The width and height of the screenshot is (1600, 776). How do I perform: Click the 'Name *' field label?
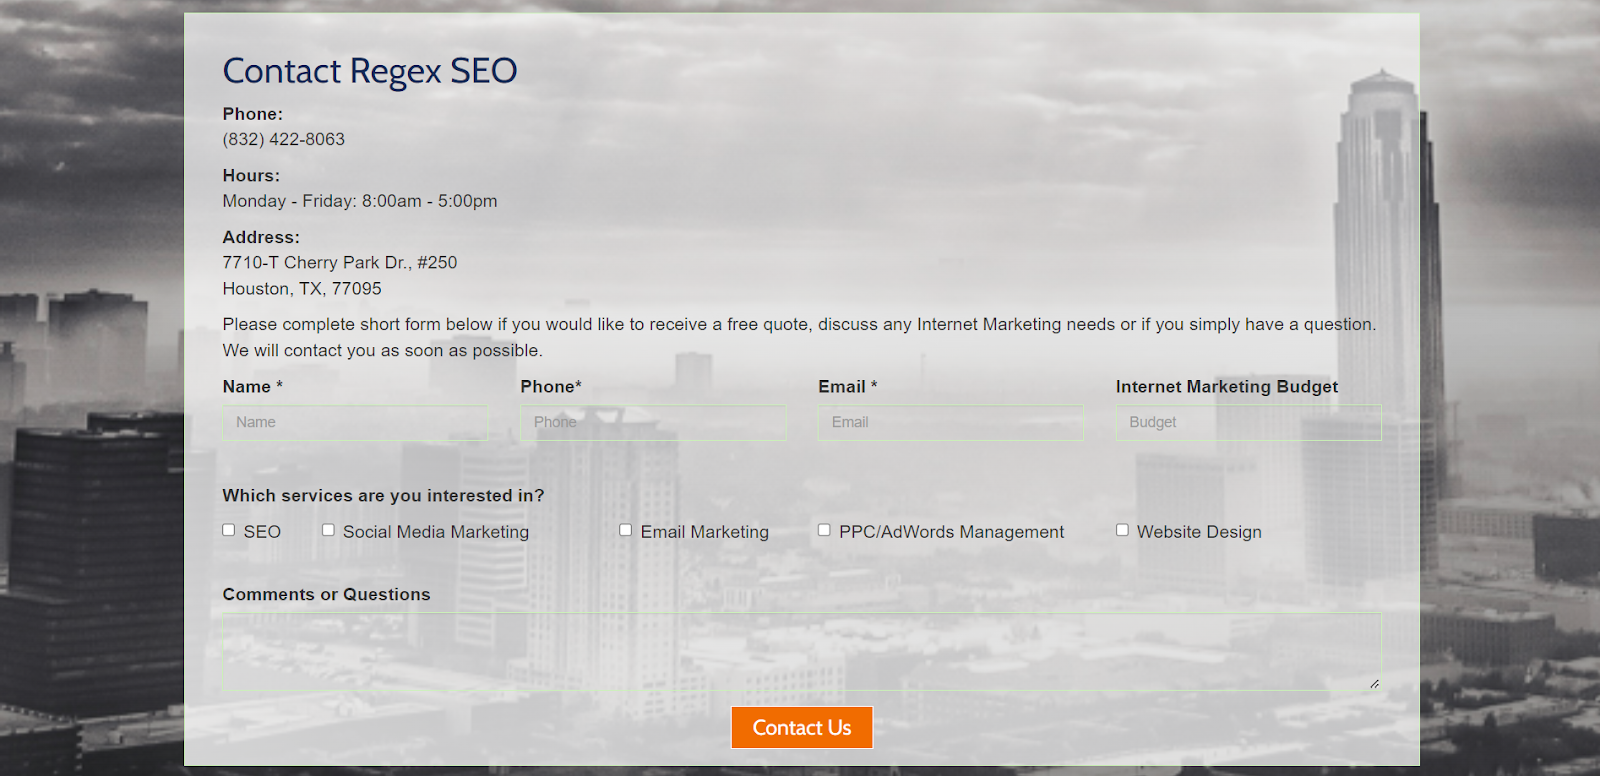click(x=253, y=387)
